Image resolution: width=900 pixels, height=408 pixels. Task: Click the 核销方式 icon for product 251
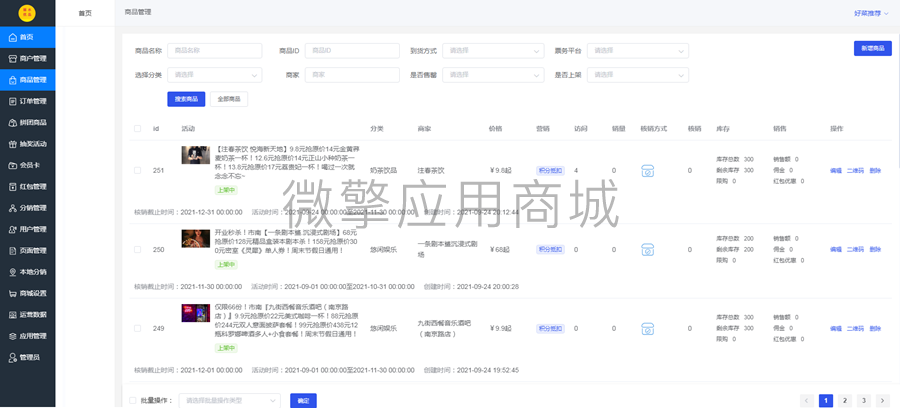[647, 170]
